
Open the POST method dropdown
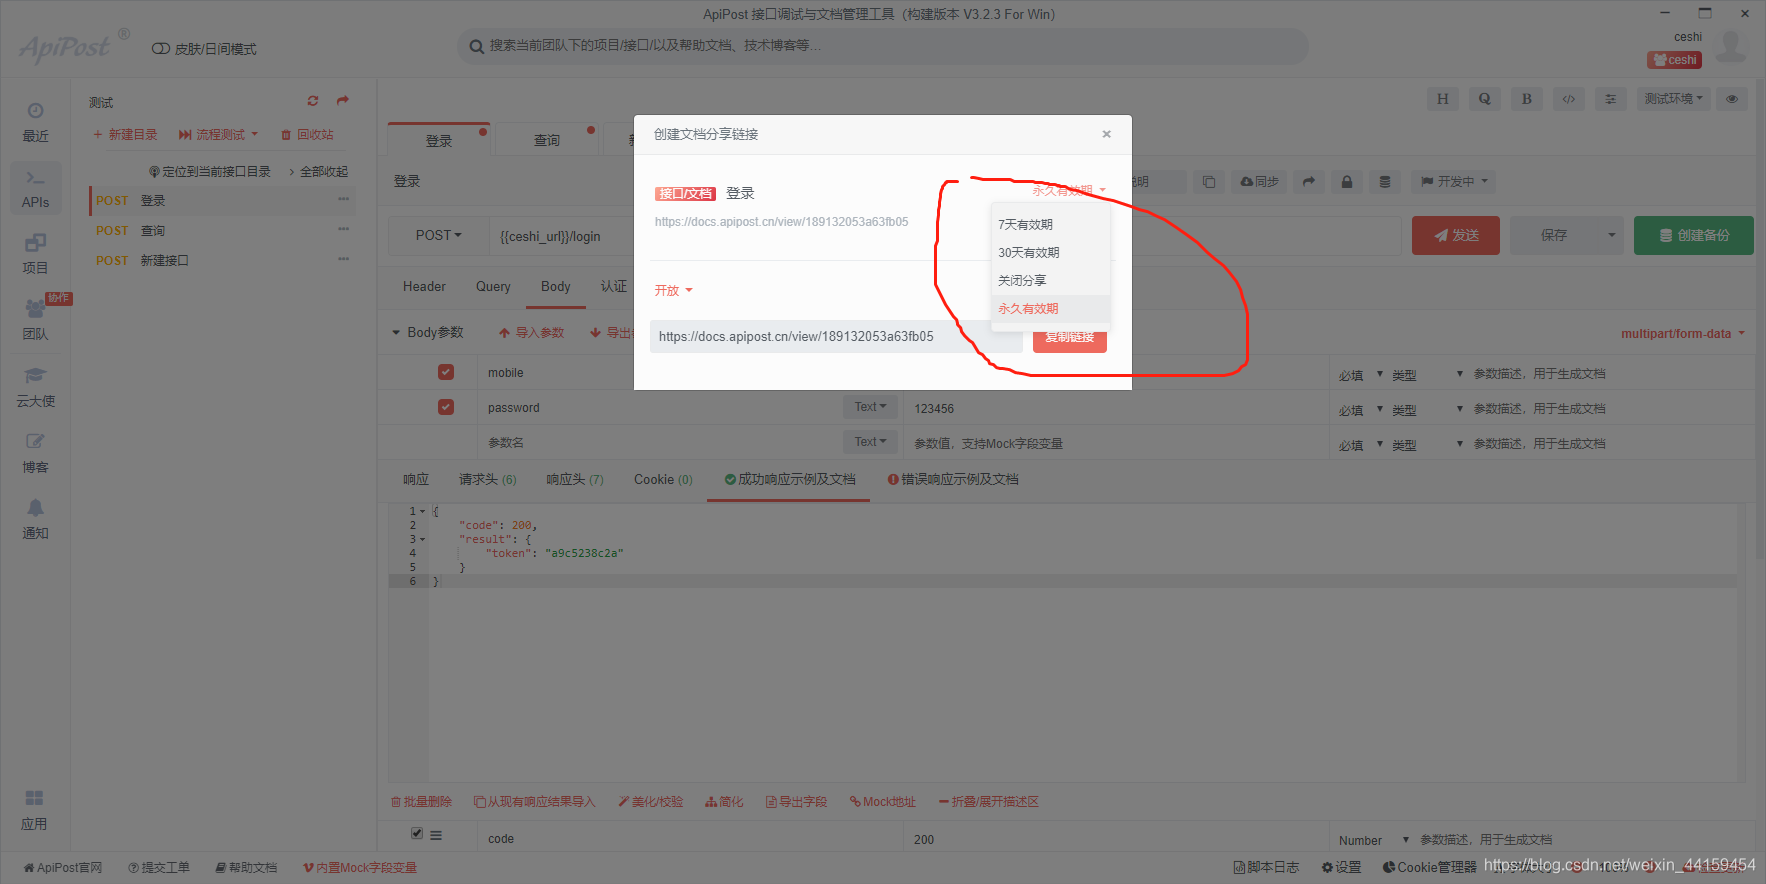(x=439, y=236)
